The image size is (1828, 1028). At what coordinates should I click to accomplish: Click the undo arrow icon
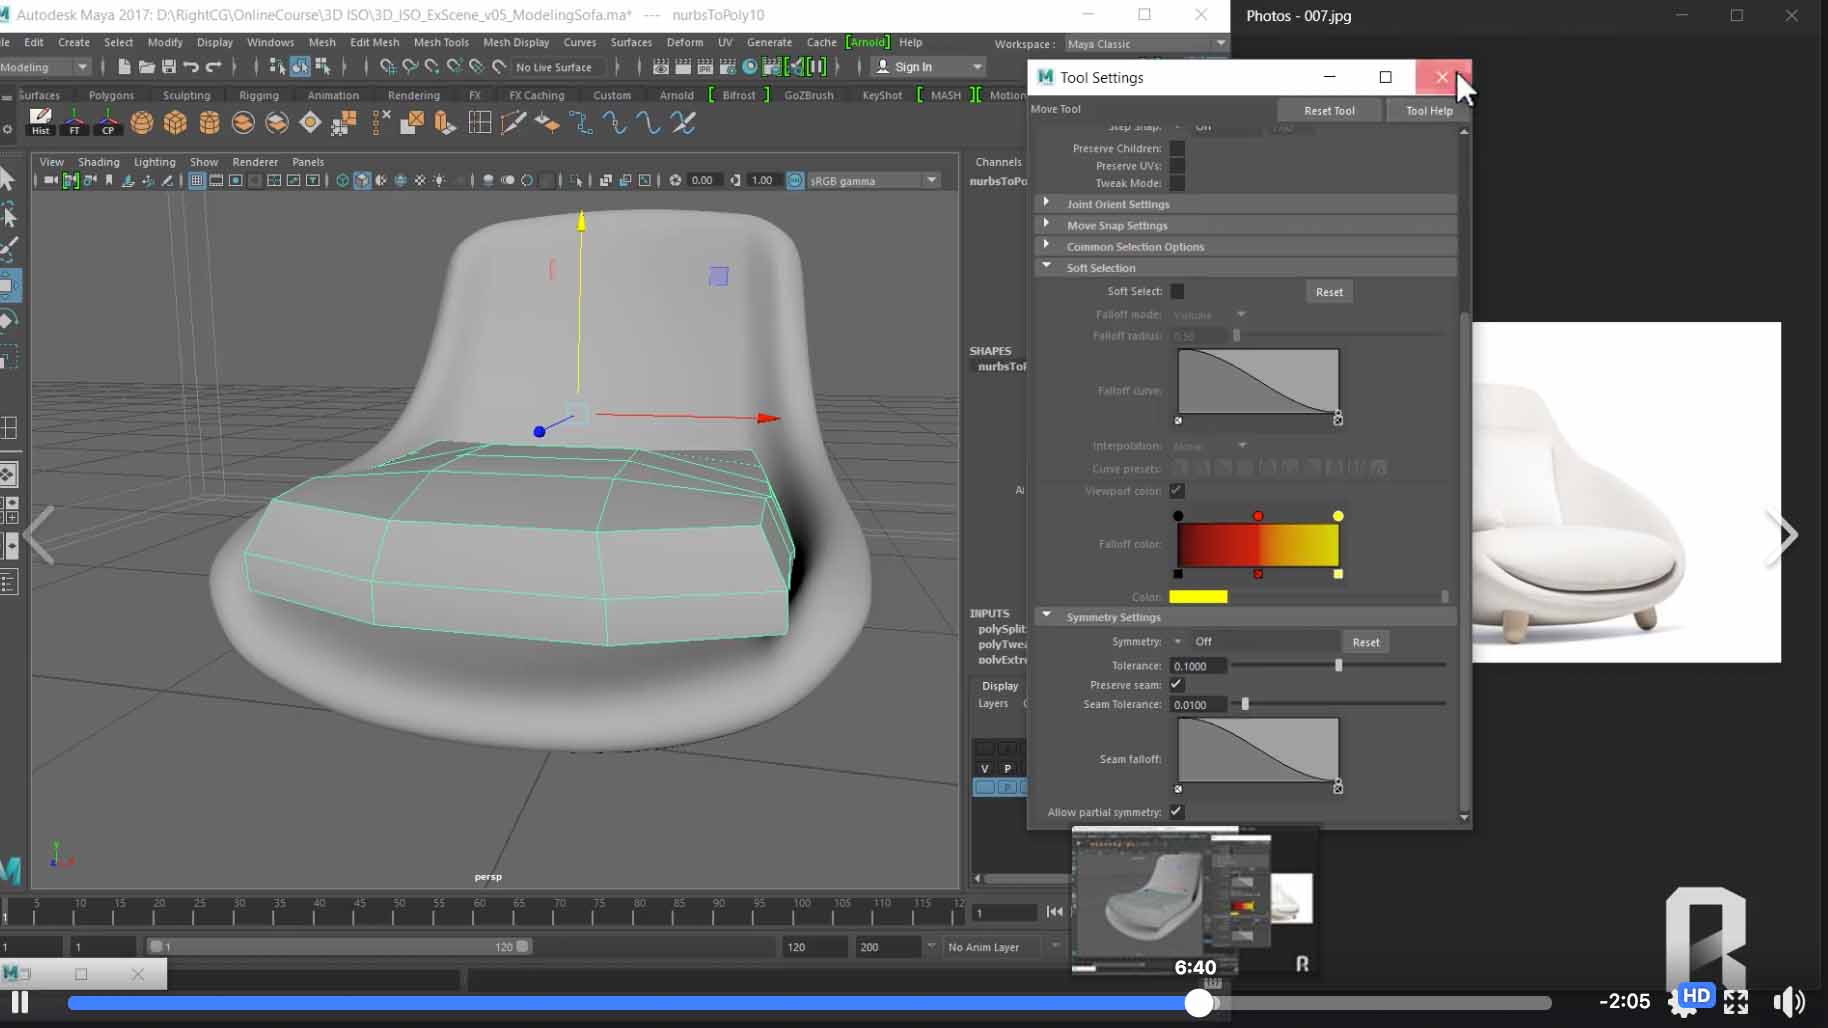190,67
